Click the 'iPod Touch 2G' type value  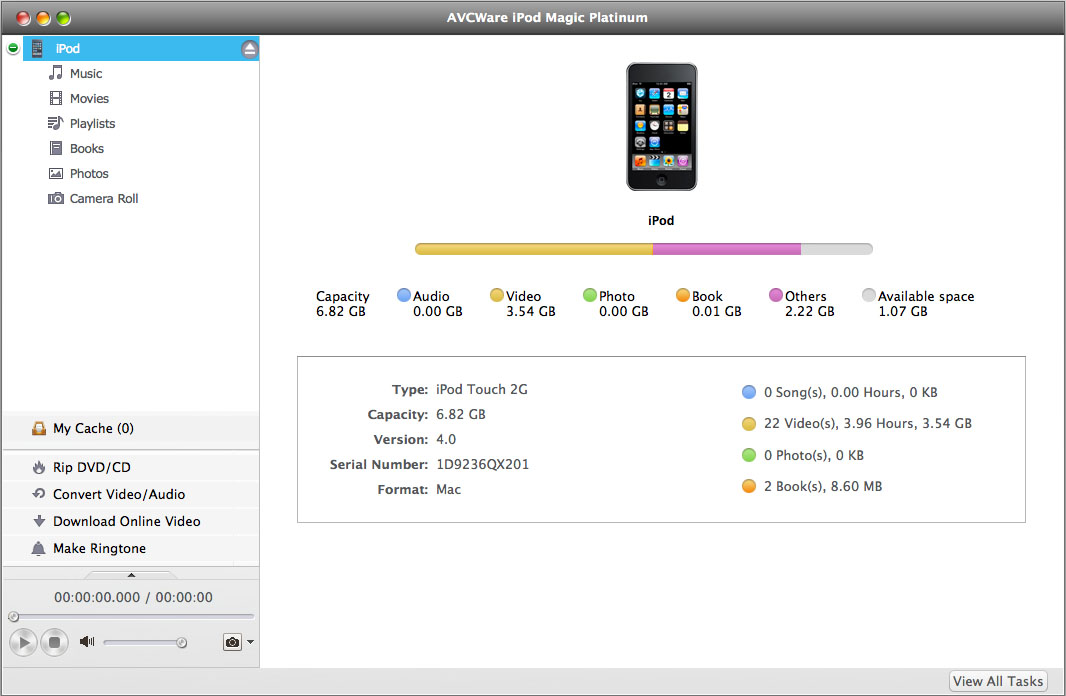481,389
